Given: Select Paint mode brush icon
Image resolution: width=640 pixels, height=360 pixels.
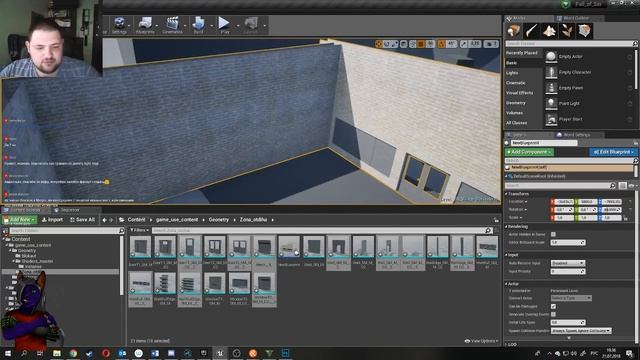Looking at the screenshot, I should [531, 31].
